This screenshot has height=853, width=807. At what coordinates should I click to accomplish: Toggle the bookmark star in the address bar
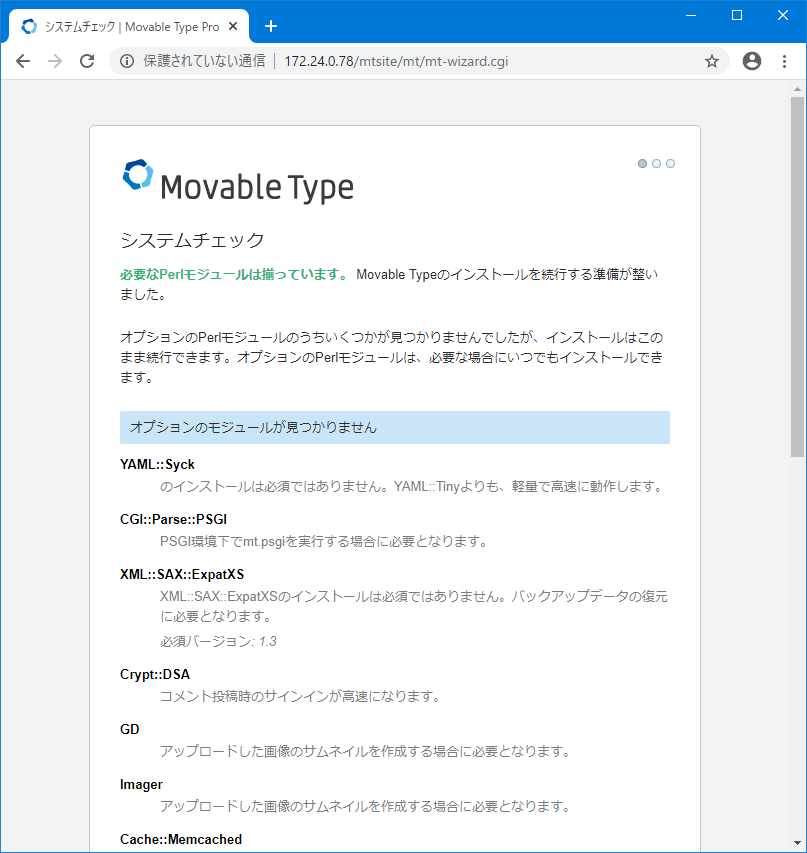pyautogui.click(x=712, y=61)
